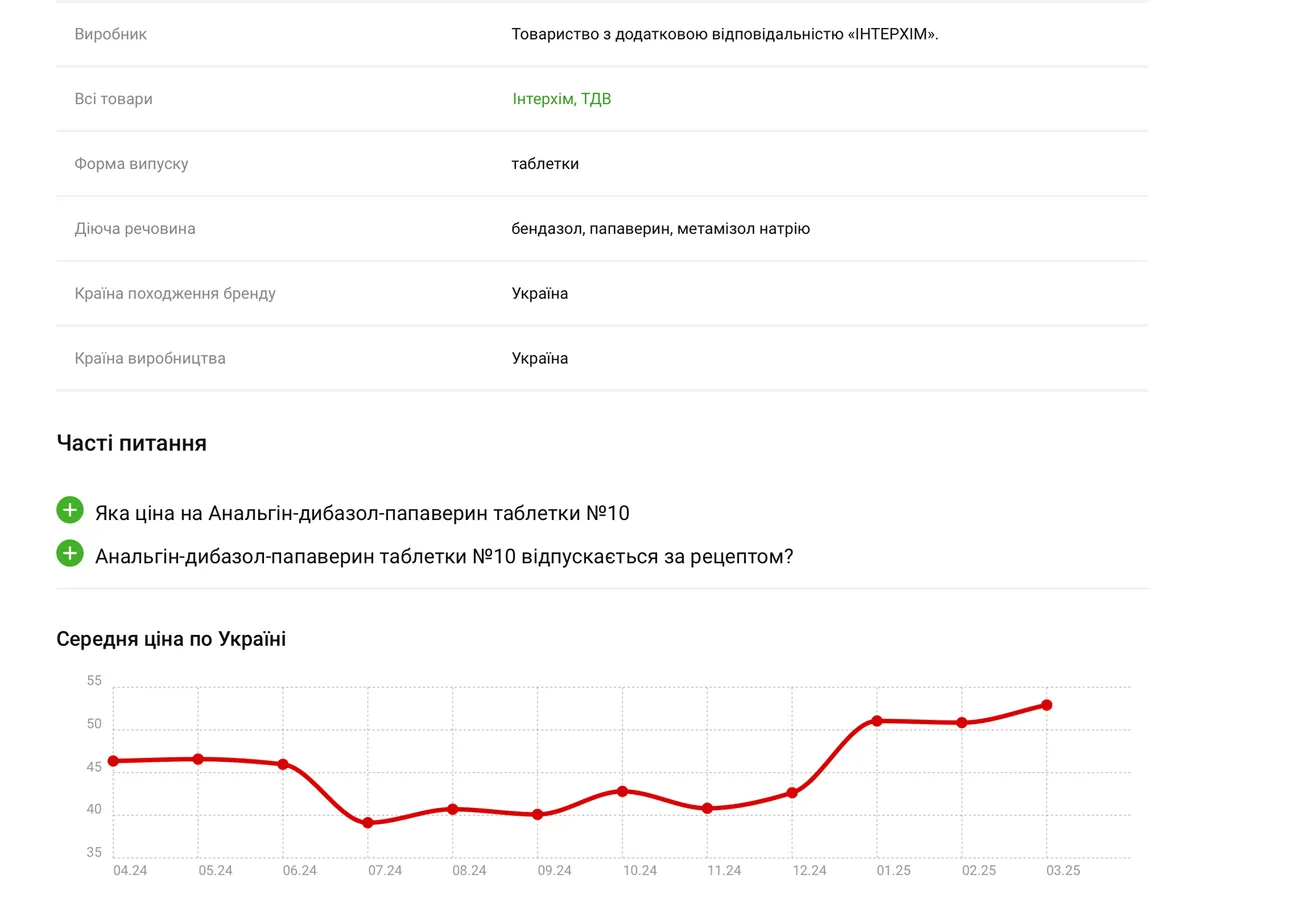
Task: Click the '09.24' axis date label
Action: tap(555, 871)
